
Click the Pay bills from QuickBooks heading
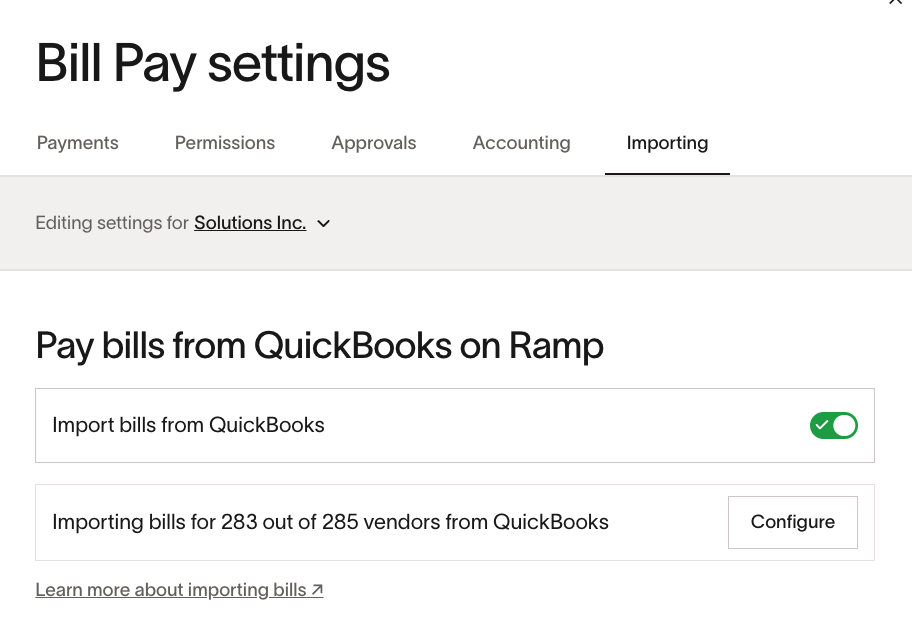[x=319, y=346]
